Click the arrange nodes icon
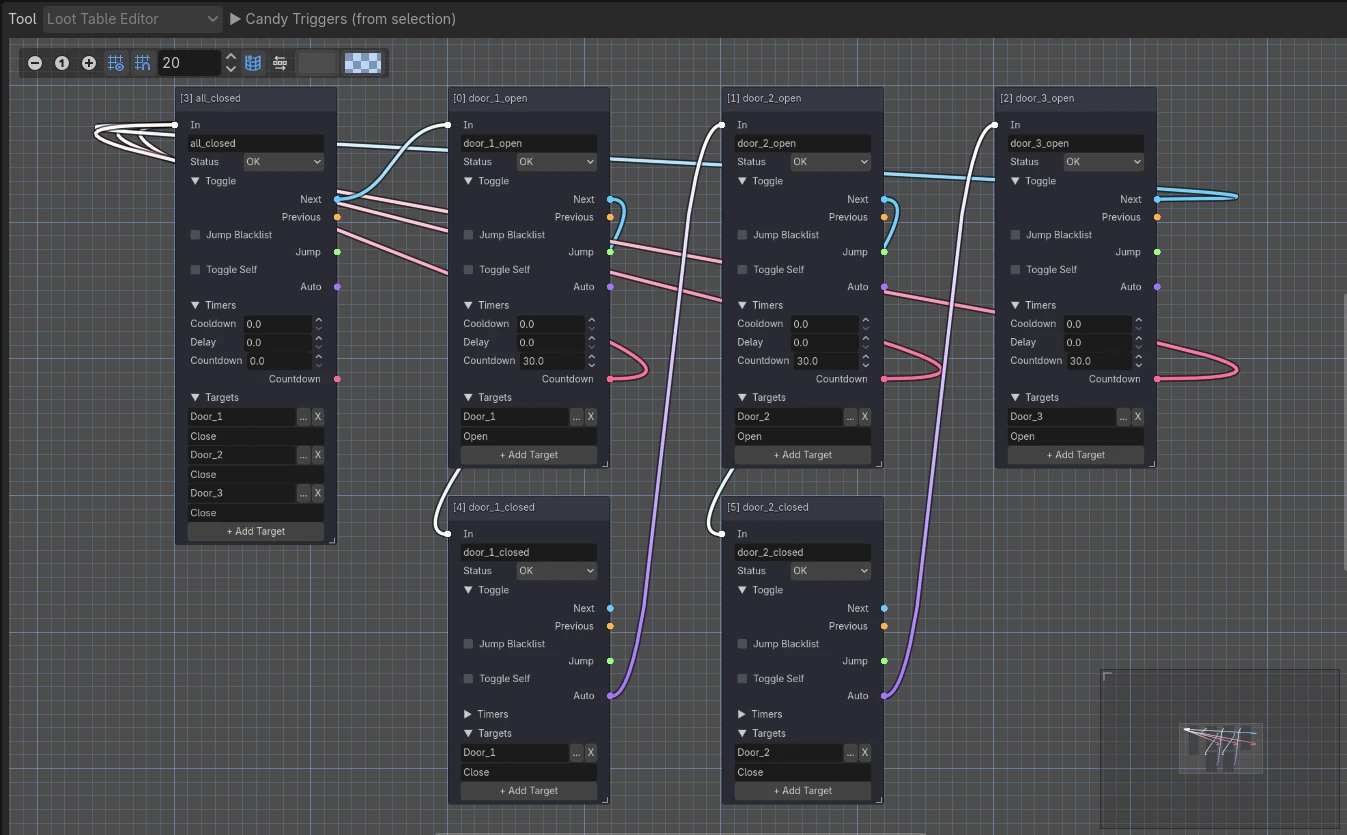 click(x=280, y=63)
